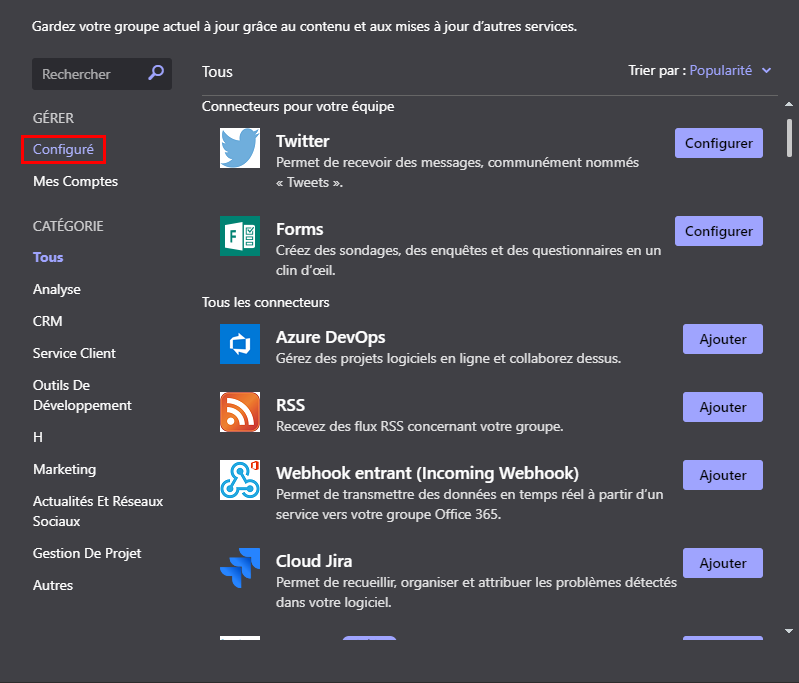Select the CRM category
This screenshot has height=683, width=799.
pyautogui.click(x=47, y=322)
